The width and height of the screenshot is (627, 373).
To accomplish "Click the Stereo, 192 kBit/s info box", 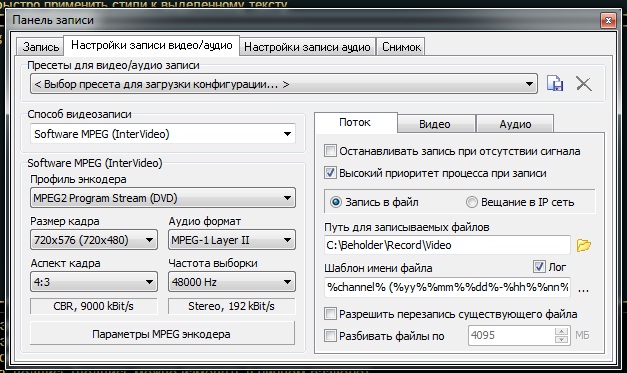I will tap(232, 306).
